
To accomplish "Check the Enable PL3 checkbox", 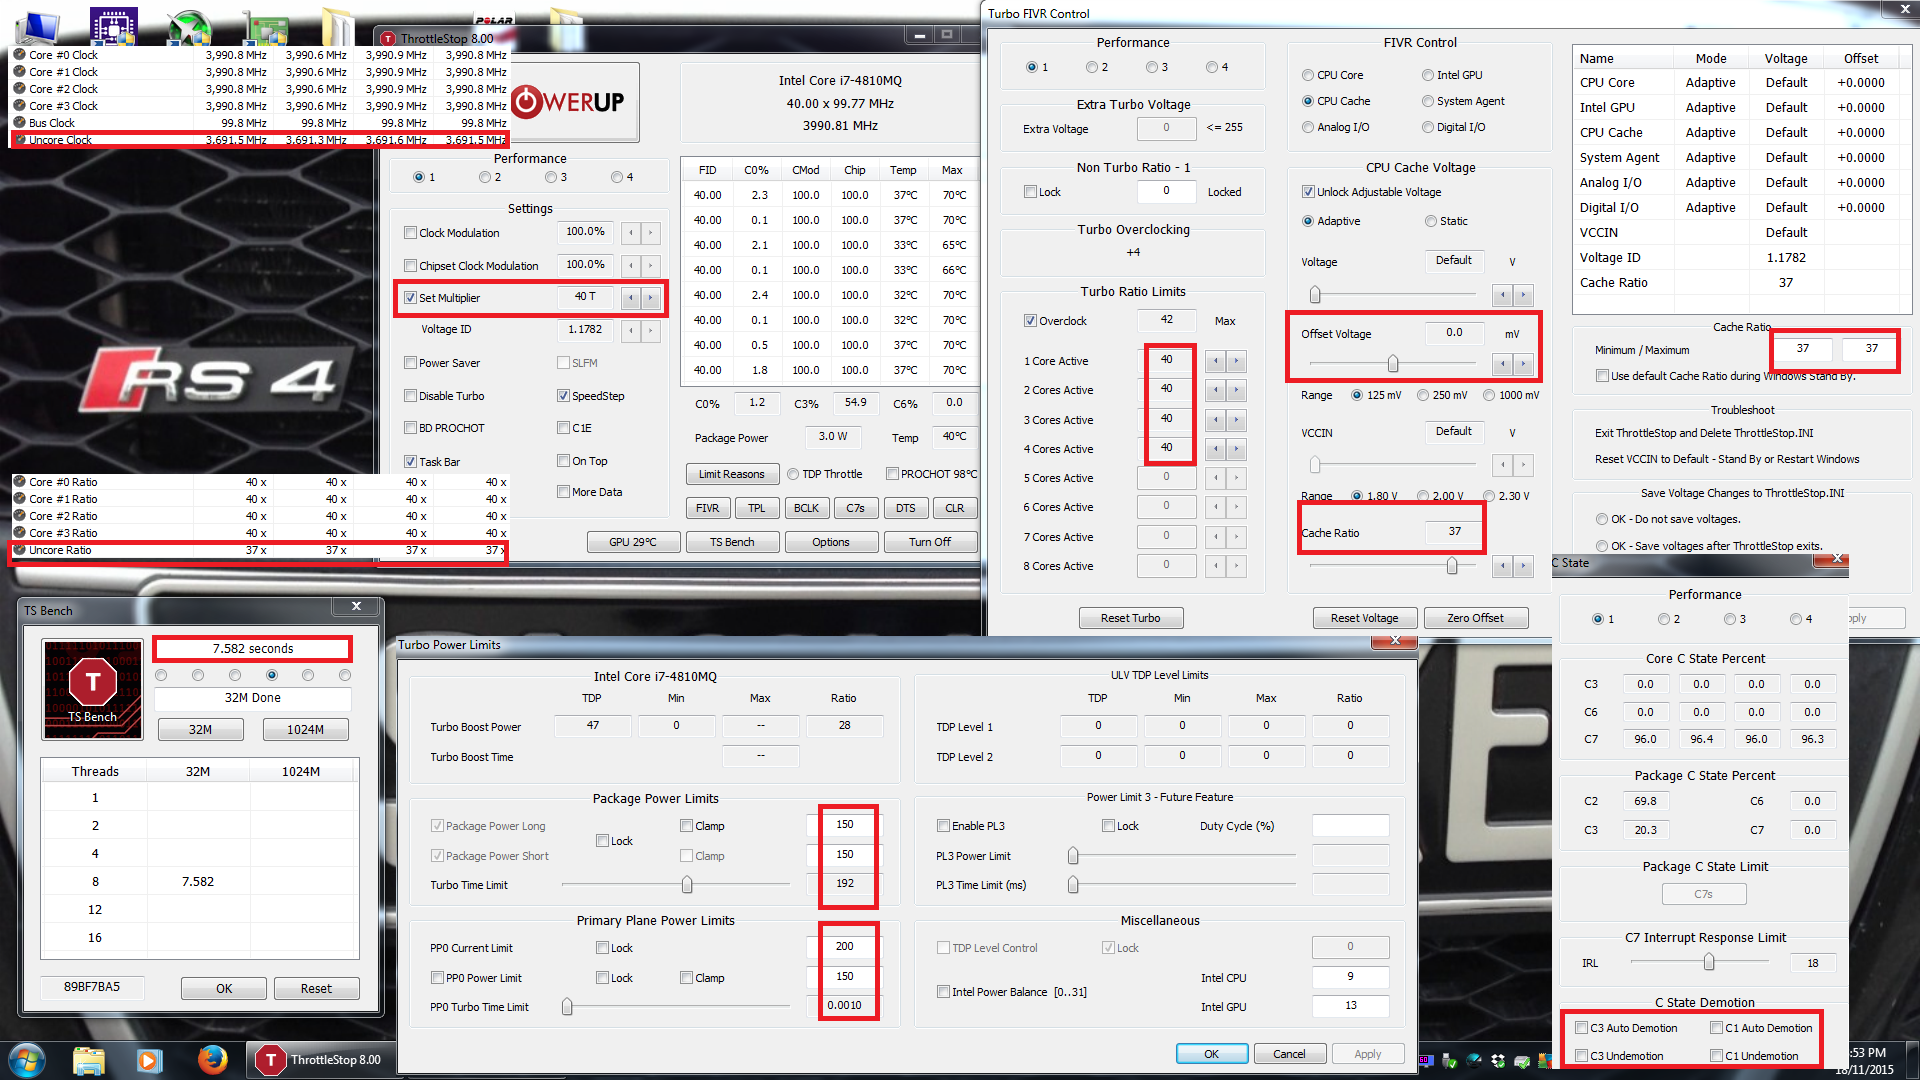I will click(943, 826).
